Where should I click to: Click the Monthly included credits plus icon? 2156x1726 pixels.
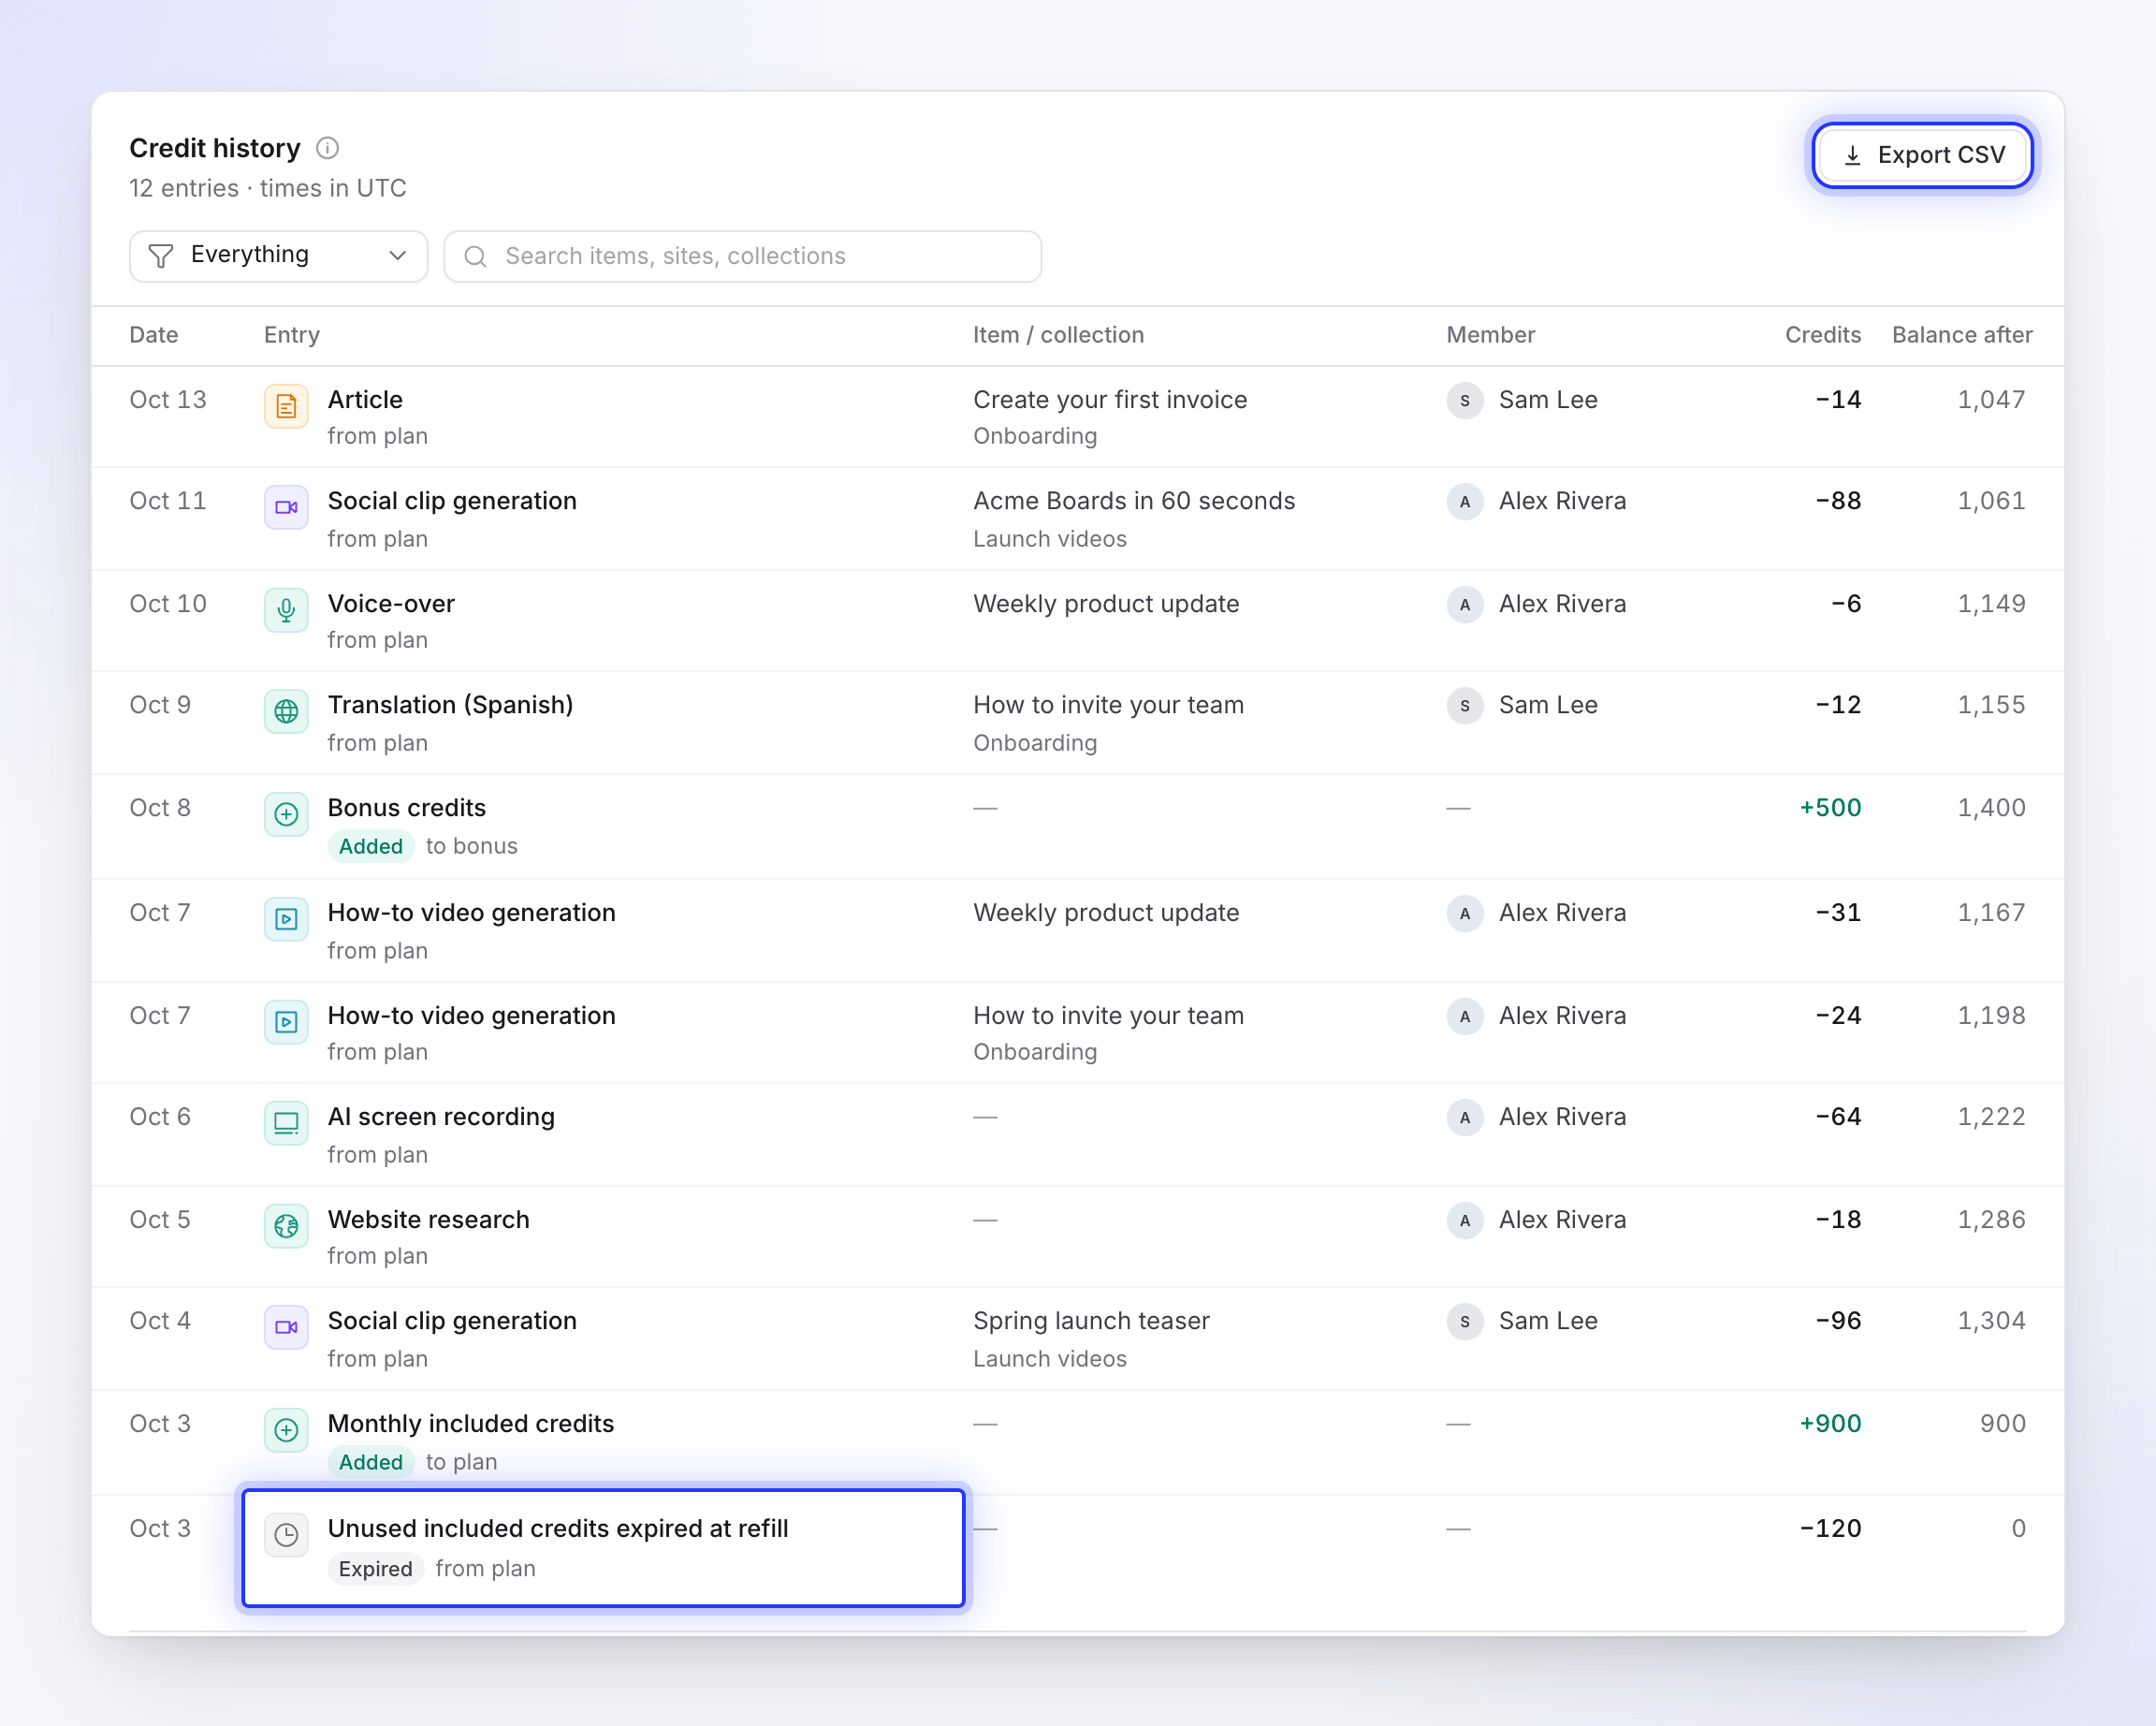tap(286, 1430)
